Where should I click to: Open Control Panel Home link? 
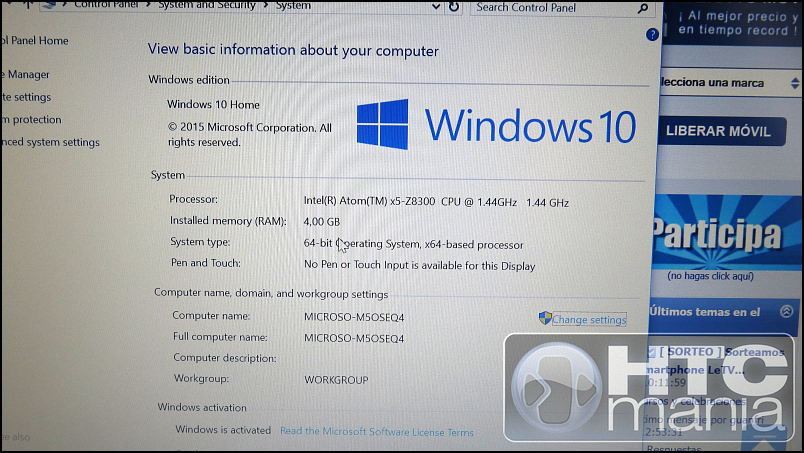pyautogui.click(x=35, y=41)
